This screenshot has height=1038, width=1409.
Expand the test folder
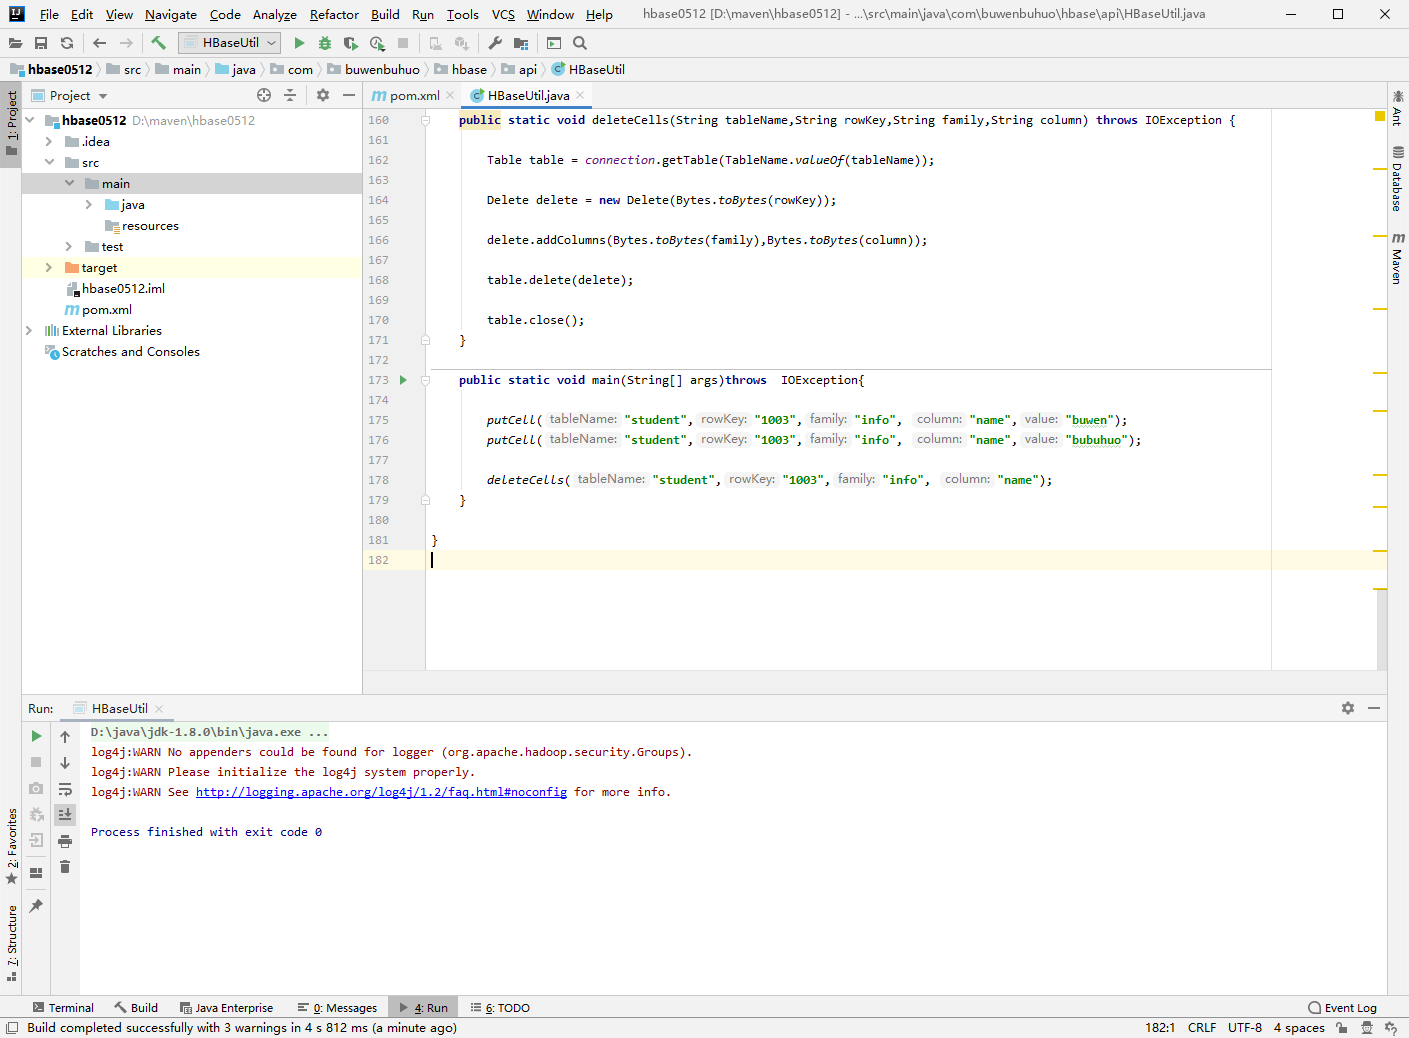[x=69, y=246]
